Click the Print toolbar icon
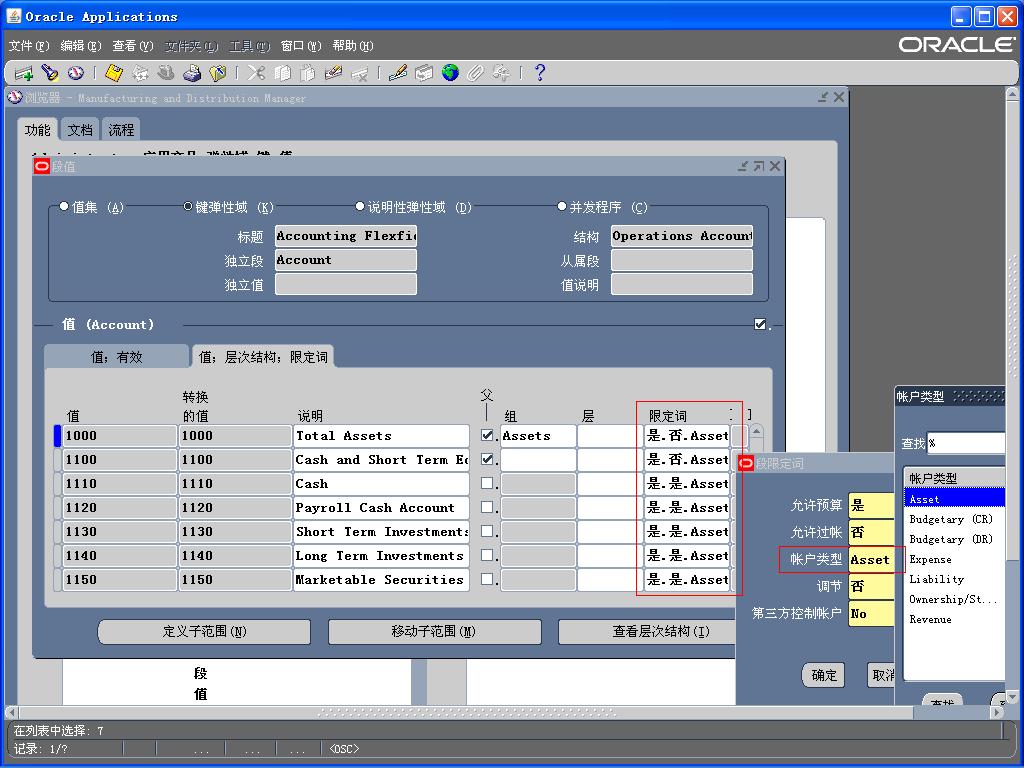Screen dimensions: 1024x768 (192, 73)
